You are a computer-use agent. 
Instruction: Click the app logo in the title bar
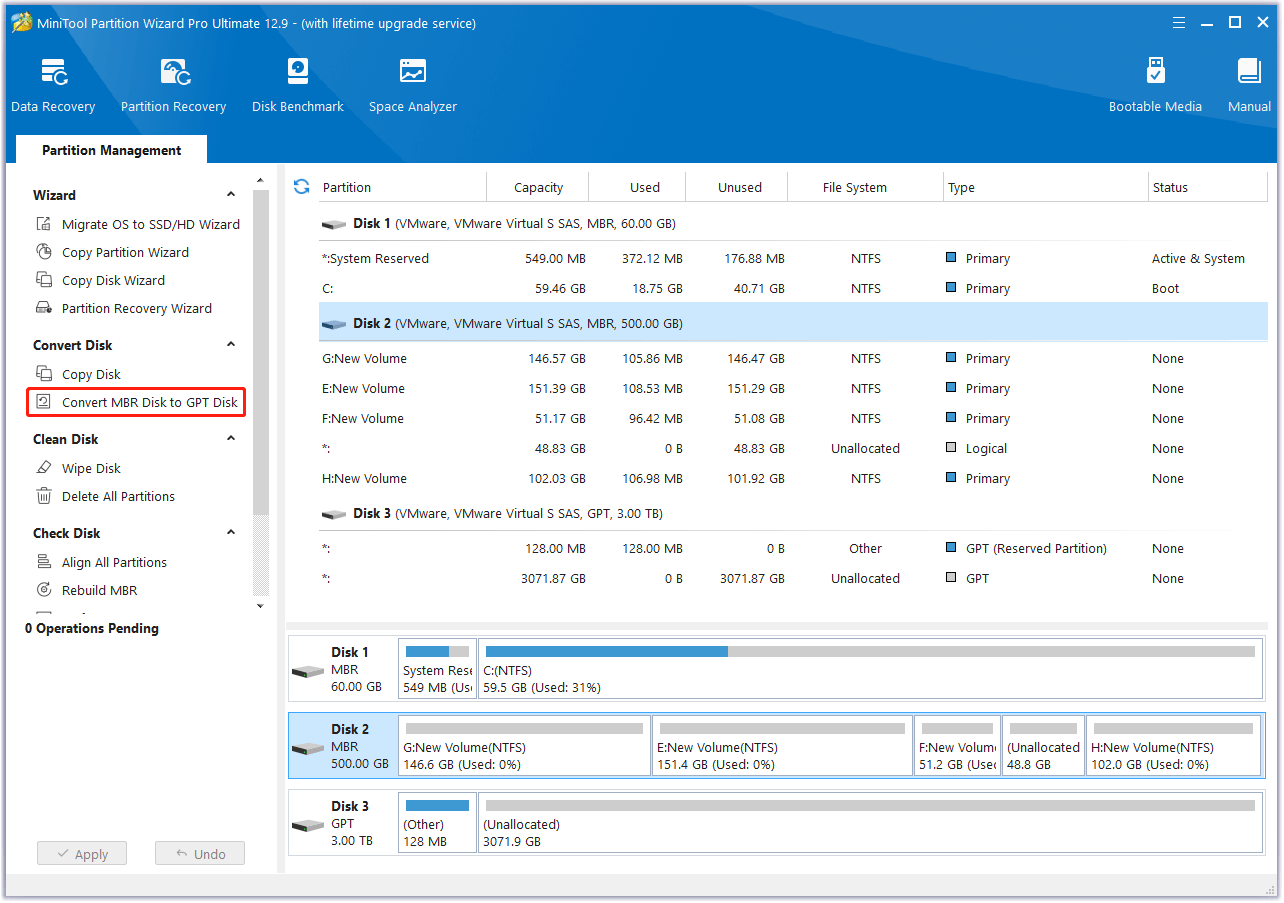pyautogui.click(x=21, y=22)
